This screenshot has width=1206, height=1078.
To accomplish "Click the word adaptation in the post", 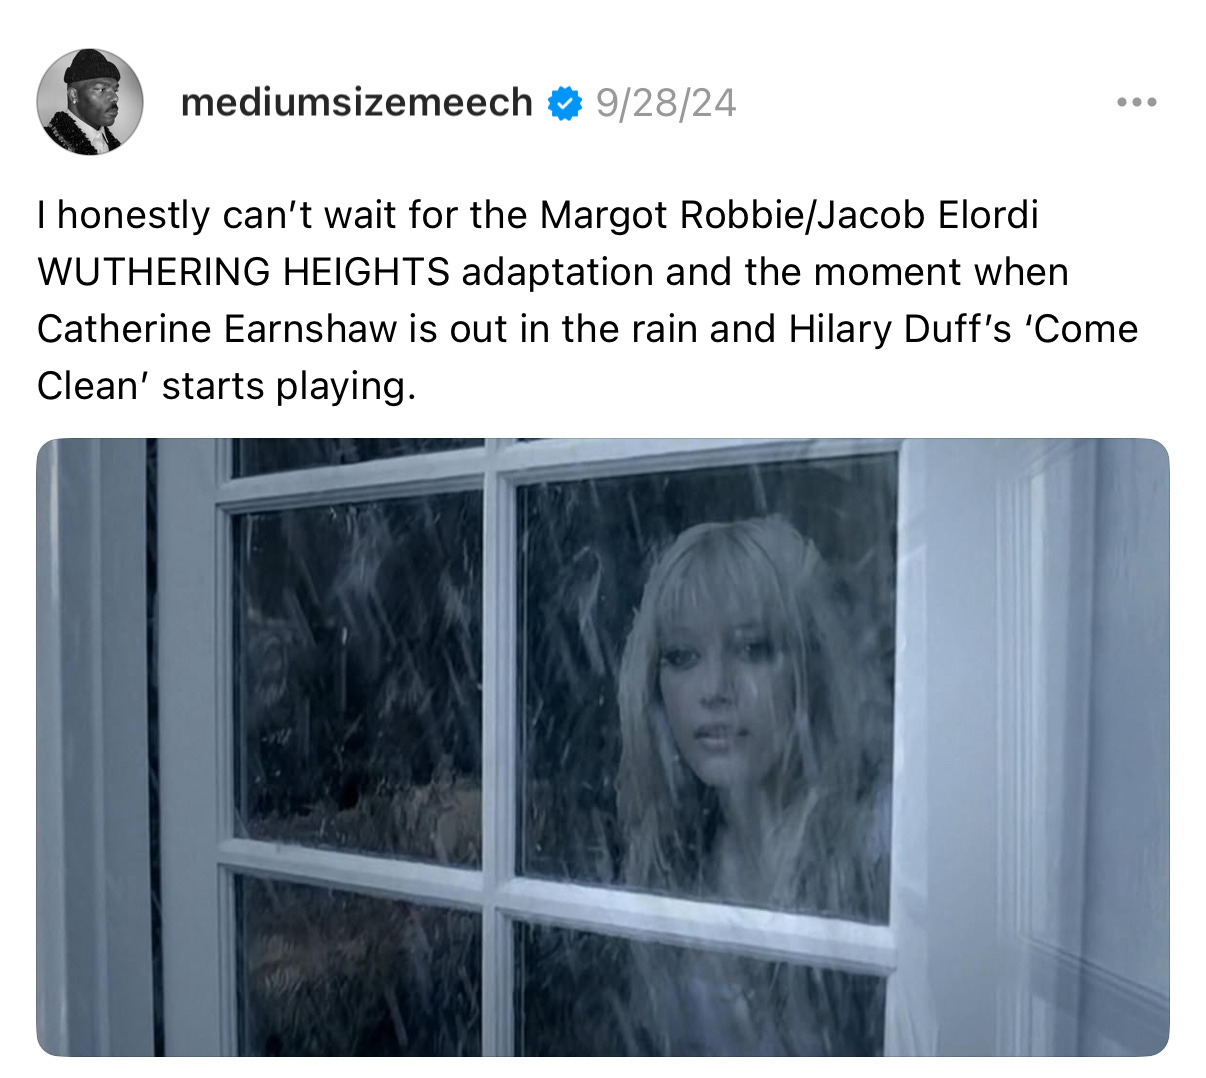I will point(558,272).
